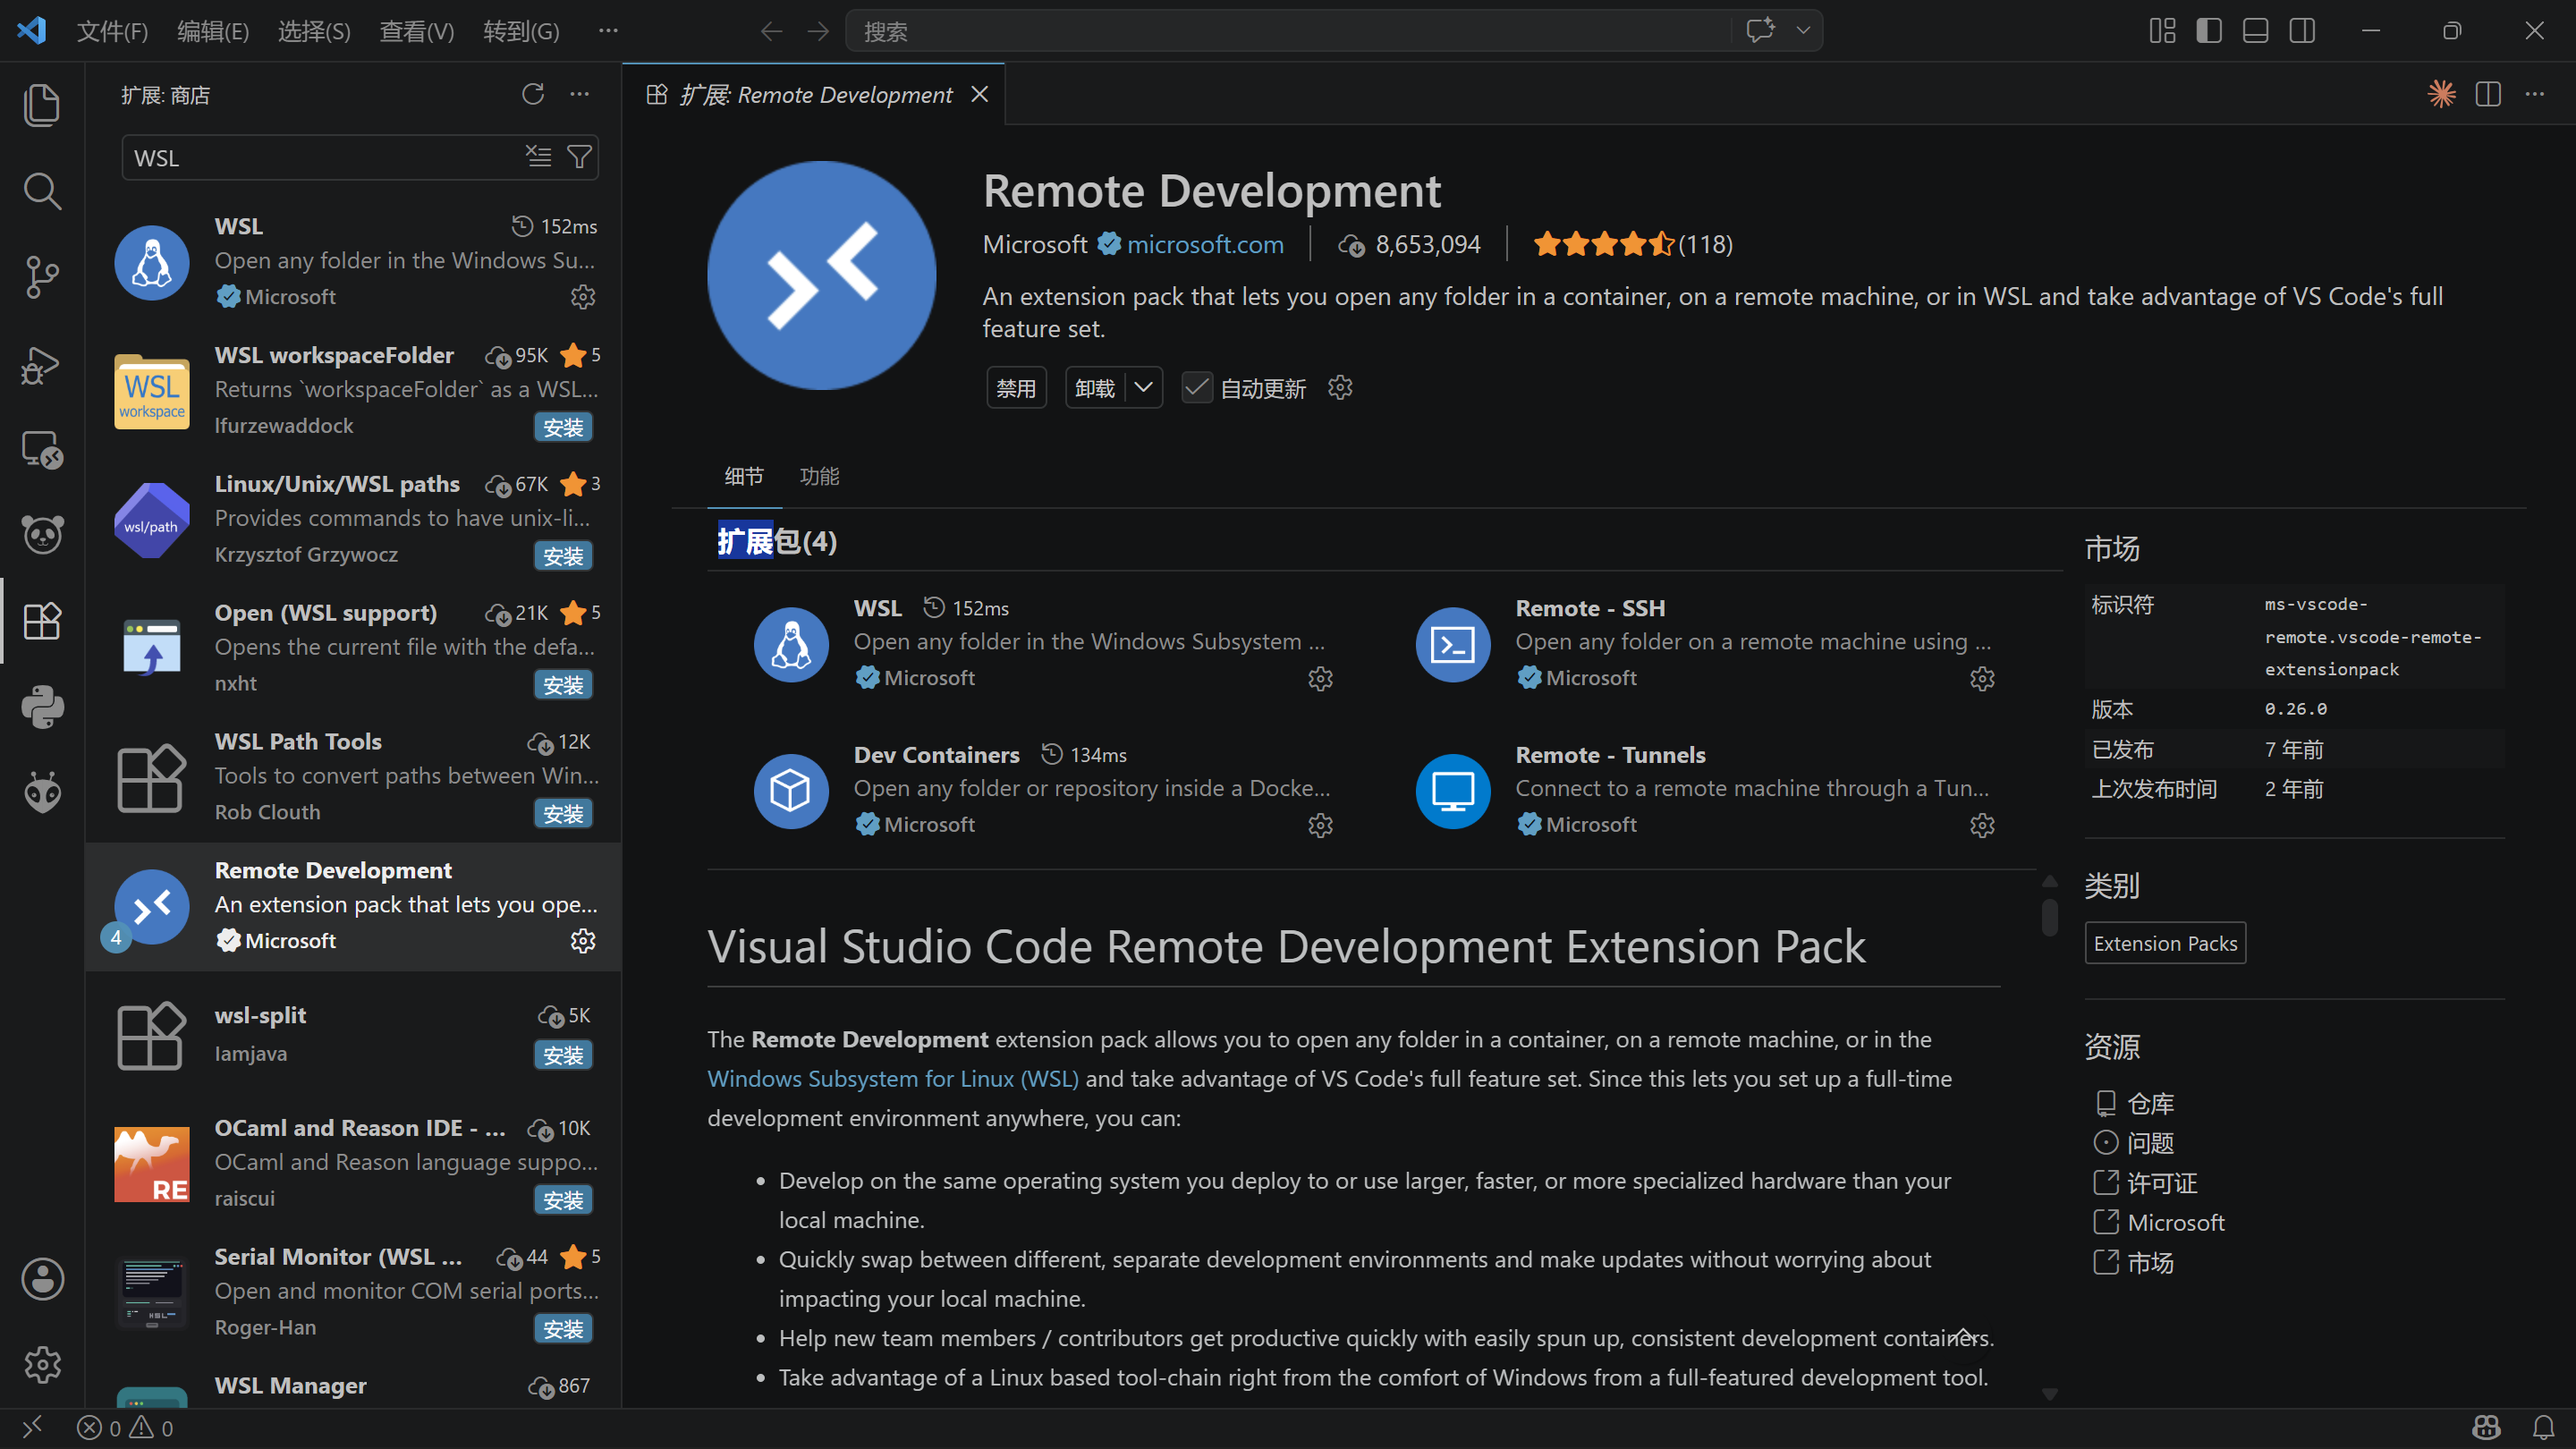
Task: Open more actions menu in editor toolbar
Action: [x=2535, y=94]
